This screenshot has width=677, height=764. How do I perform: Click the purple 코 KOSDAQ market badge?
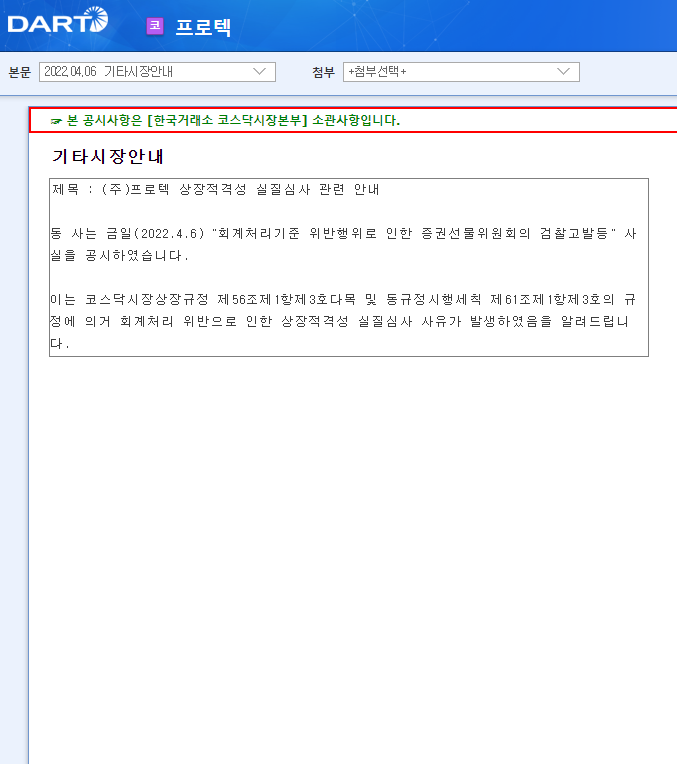pyautogui.click(x=155, y=26)
